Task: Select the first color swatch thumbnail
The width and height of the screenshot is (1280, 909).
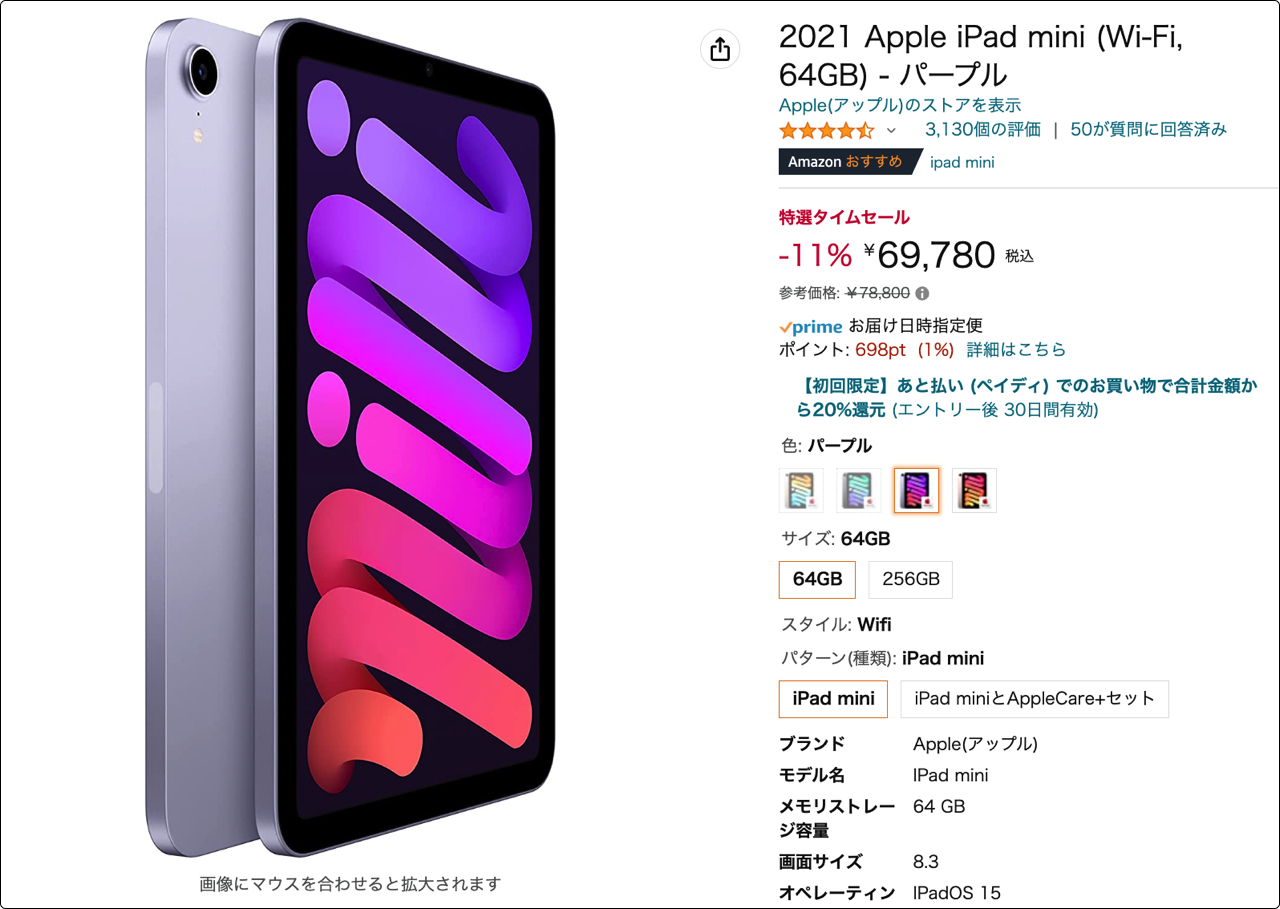Action: pos(801,490)
